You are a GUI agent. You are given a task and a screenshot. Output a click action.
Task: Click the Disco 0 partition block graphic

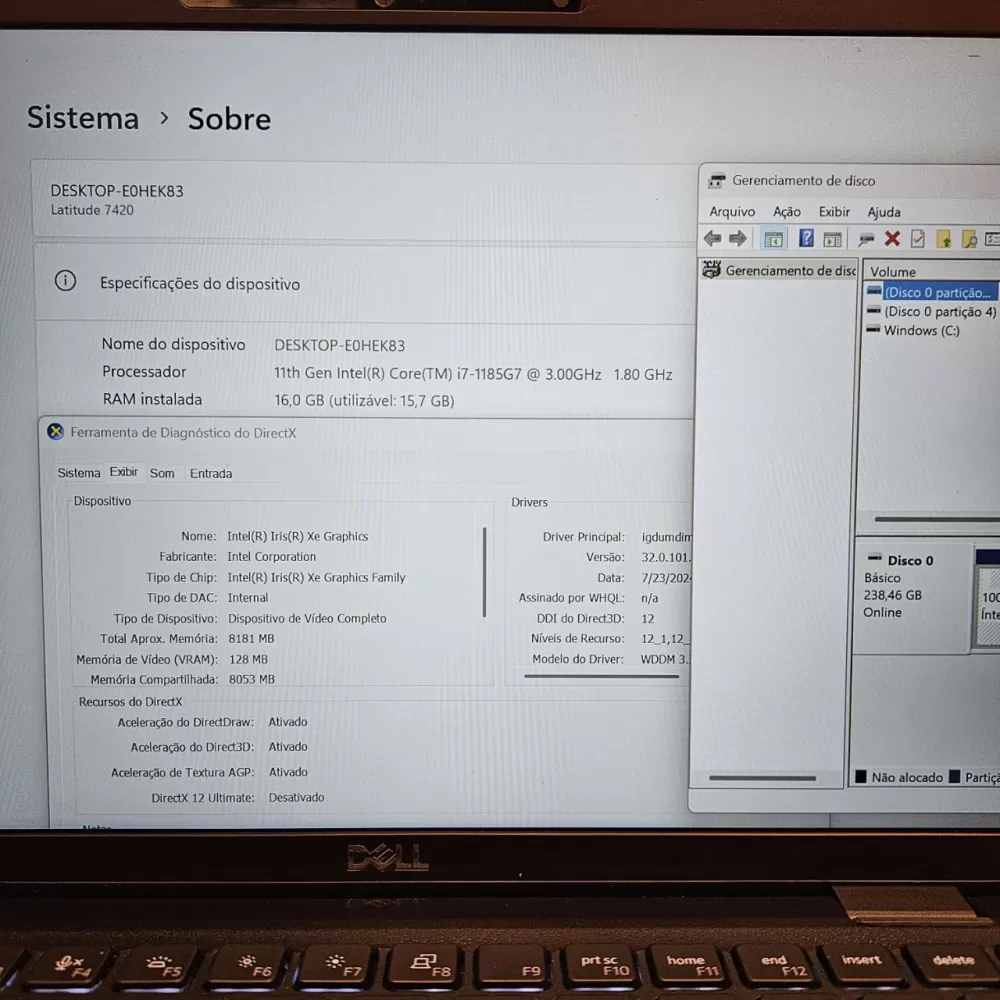click(x=987, y=599)
